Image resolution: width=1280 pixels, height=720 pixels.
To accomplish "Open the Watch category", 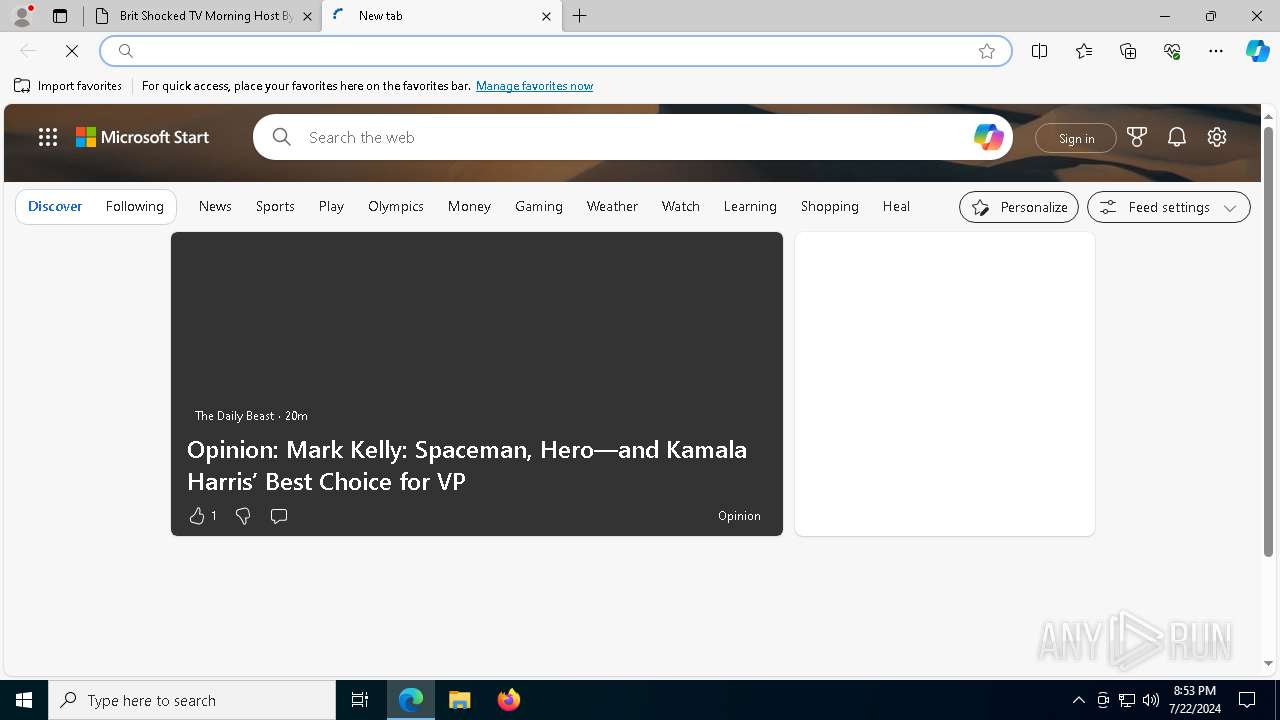I will click(681, 206).
